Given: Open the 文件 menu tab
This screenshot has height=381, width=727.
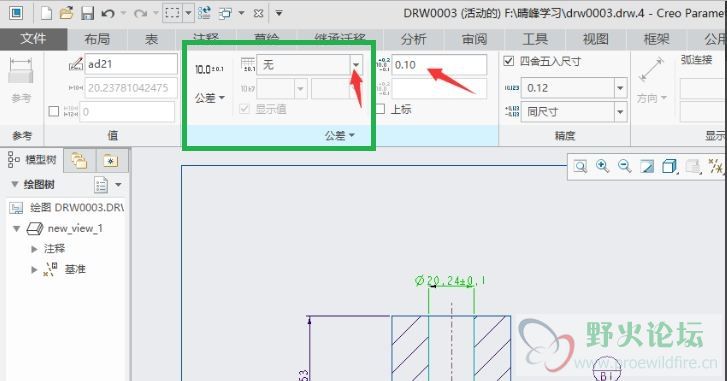Looking at the screenshot, I should (33, 39).
